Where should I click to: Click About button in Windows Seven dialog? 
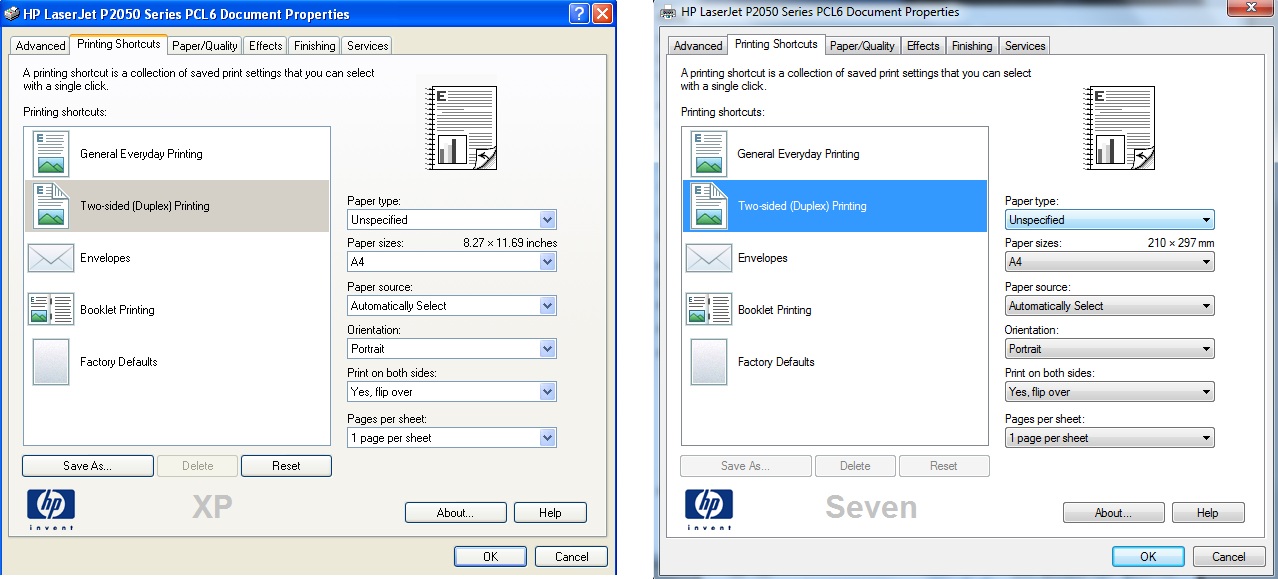(x=1113, y=513)
